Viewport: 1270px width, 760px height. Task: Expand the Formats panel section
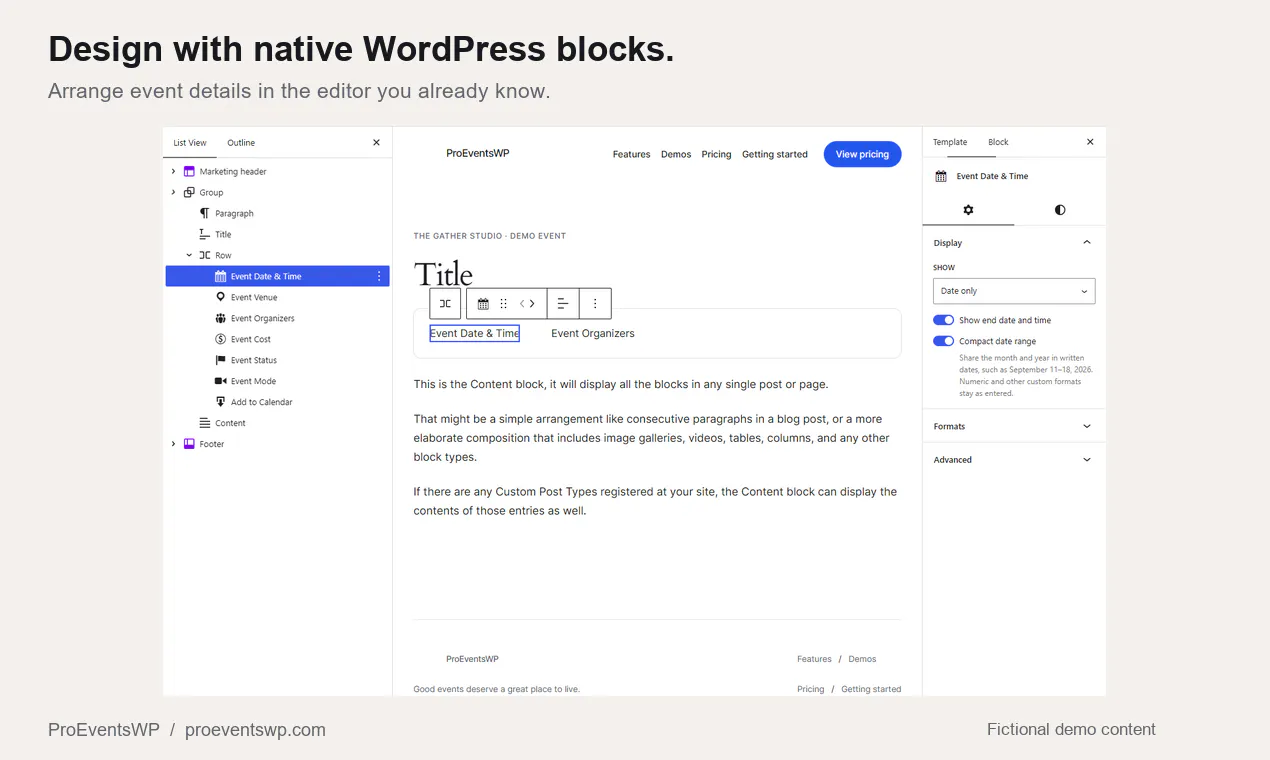[1014, 427]
